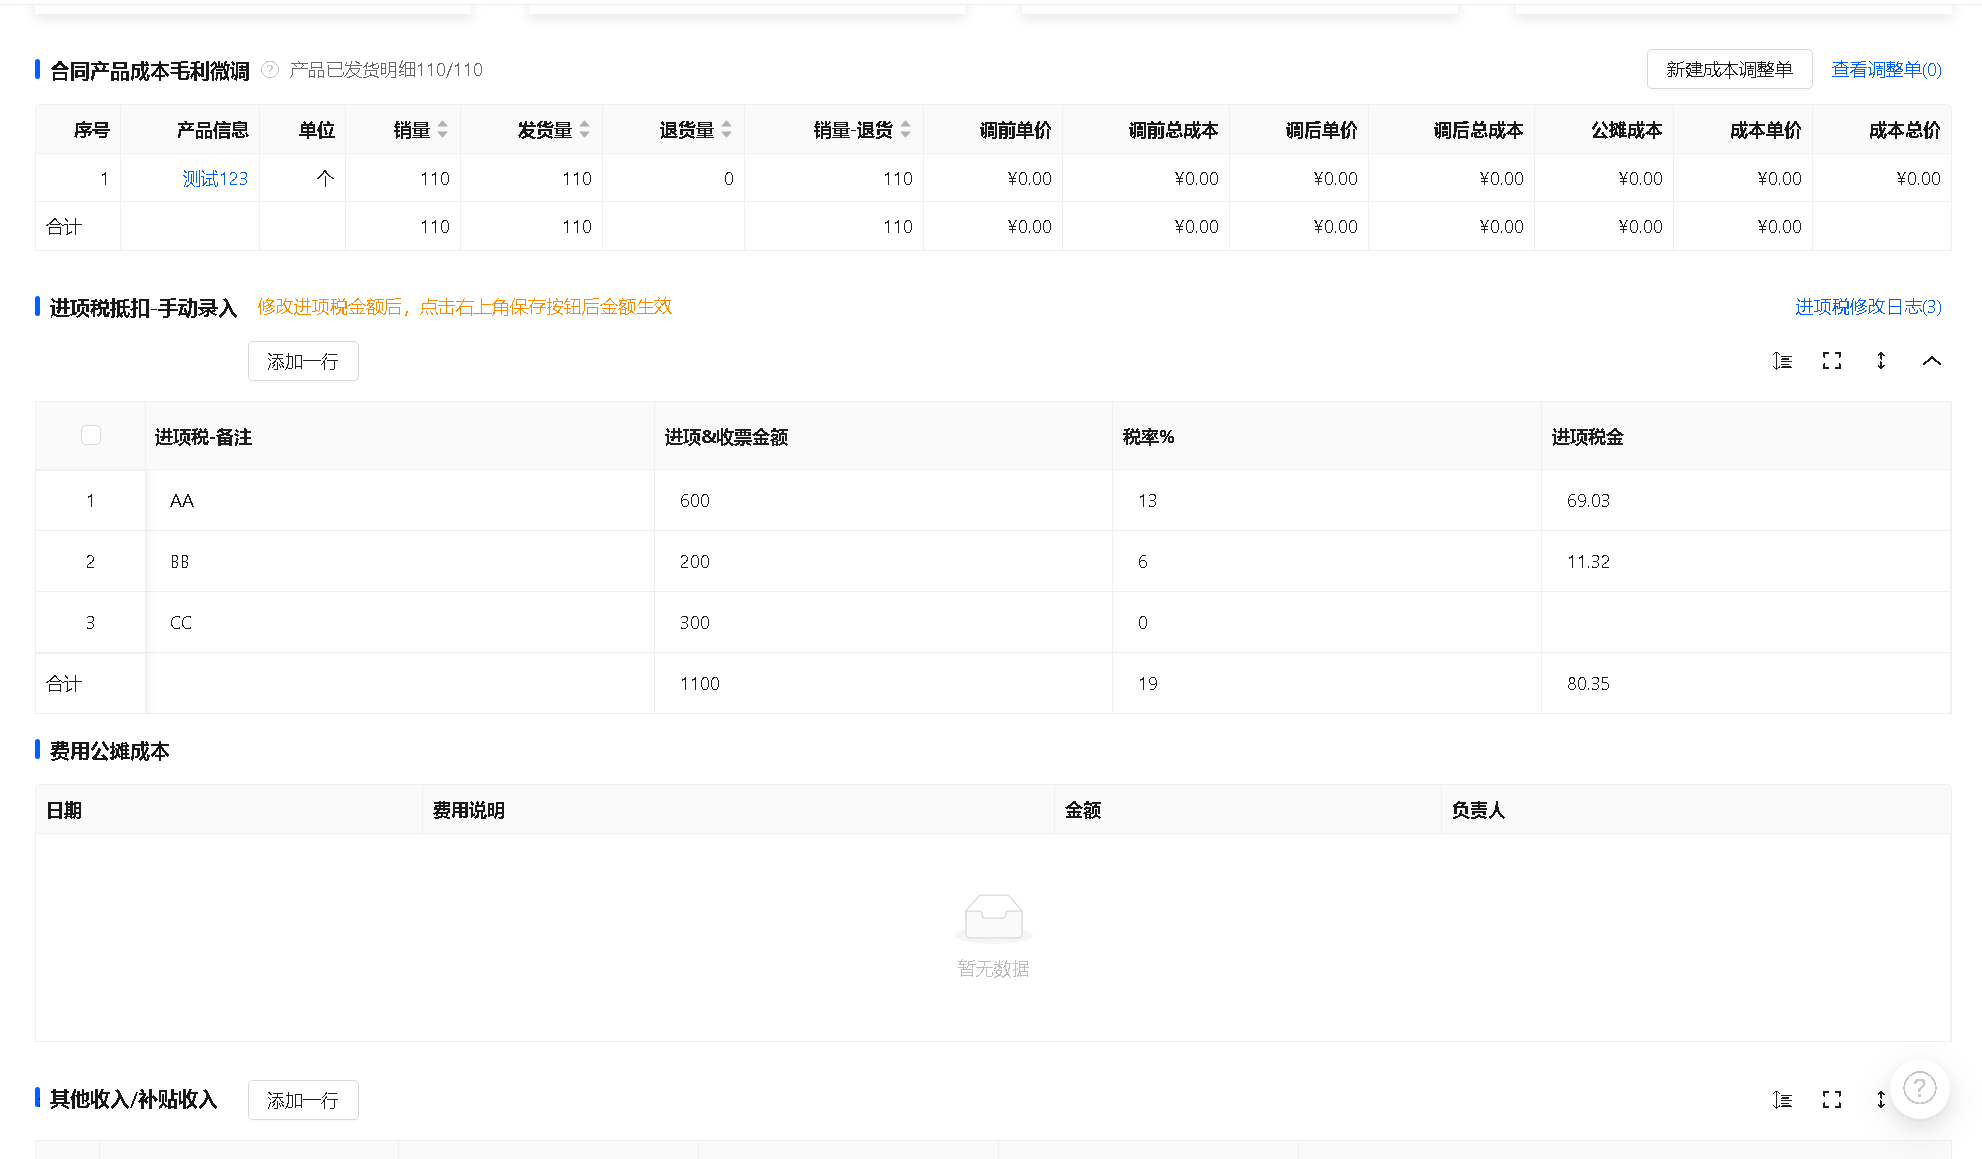Click the help tooltip icon next to 合同产品成本毛利微调

270,70
